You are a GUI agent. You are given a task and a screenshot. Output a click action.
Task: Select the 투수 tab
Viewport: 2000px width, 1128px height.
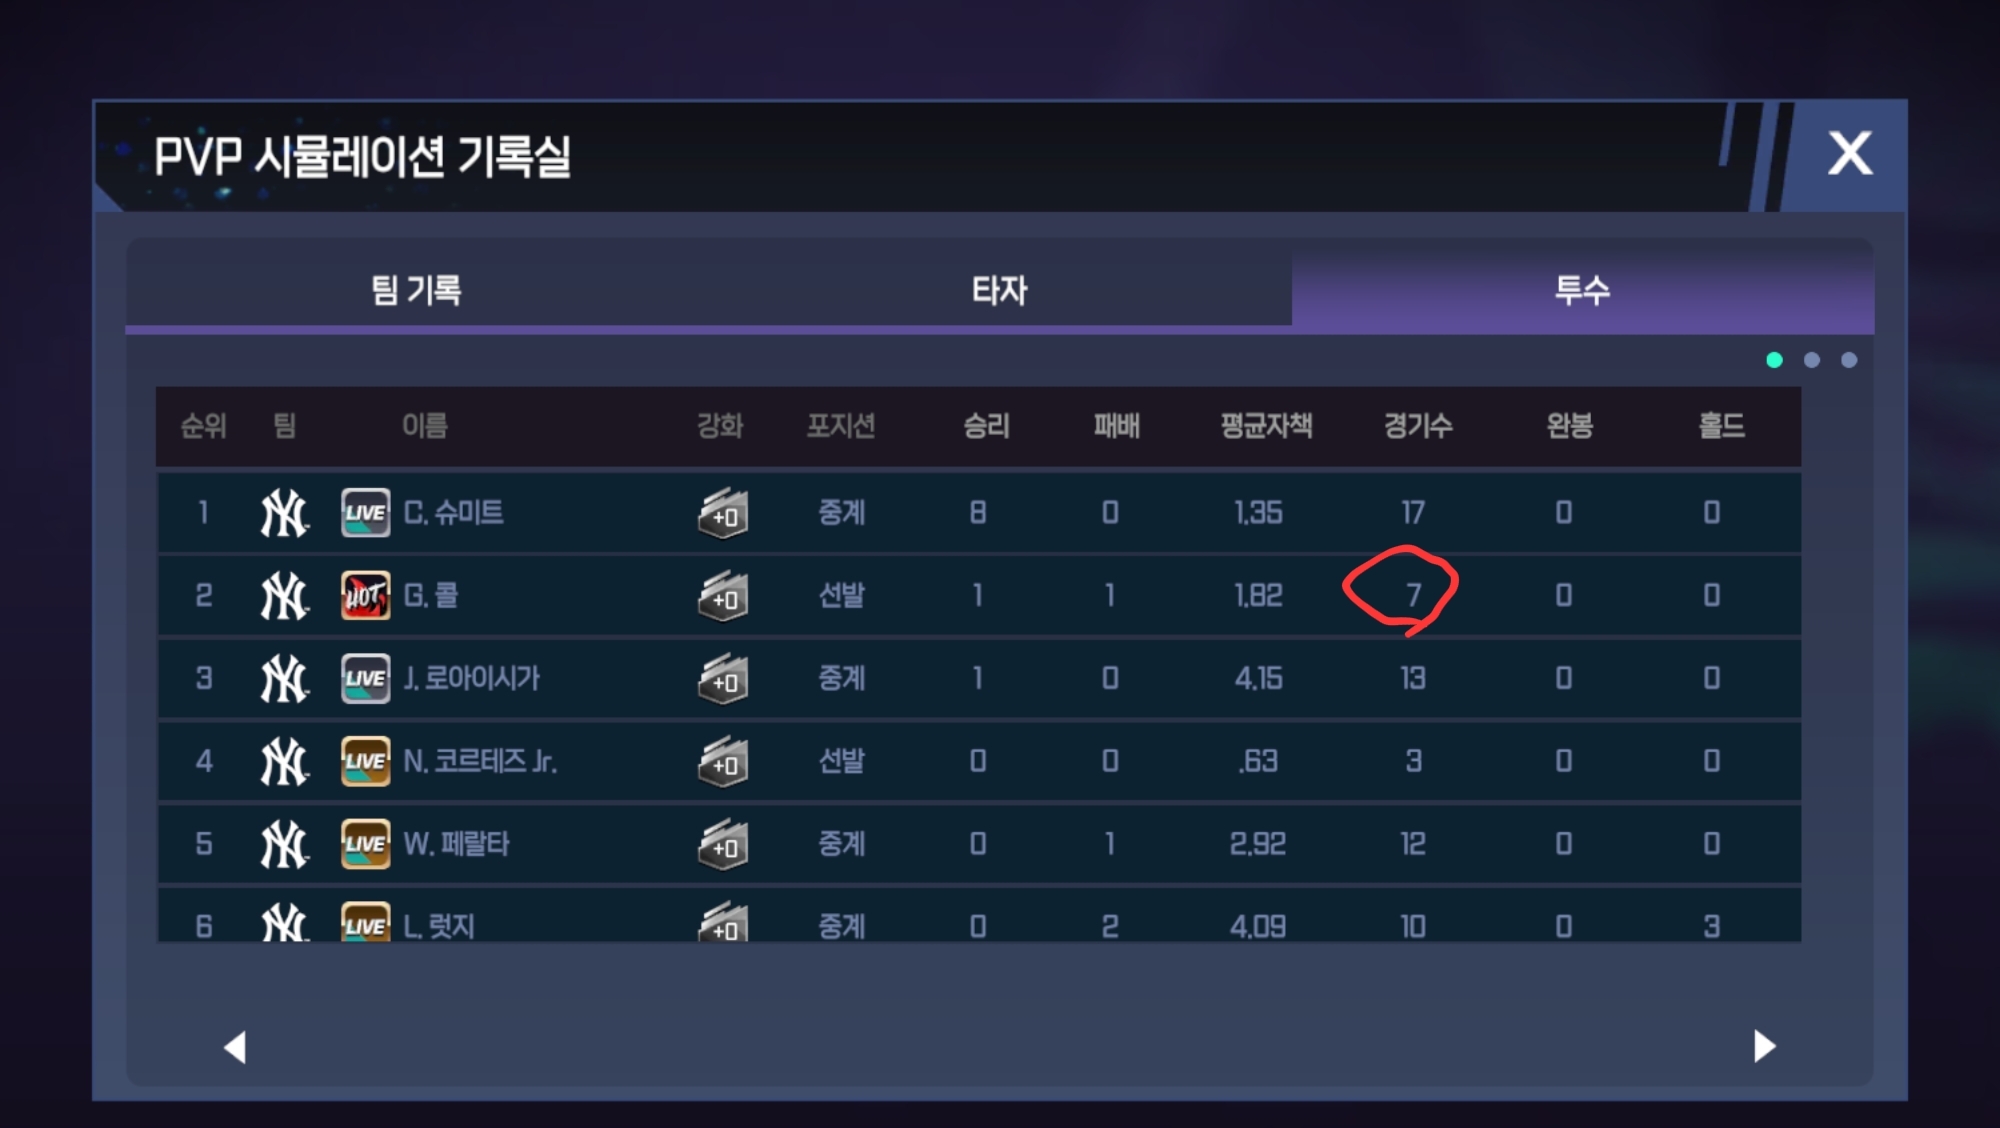coord(1582,290)
